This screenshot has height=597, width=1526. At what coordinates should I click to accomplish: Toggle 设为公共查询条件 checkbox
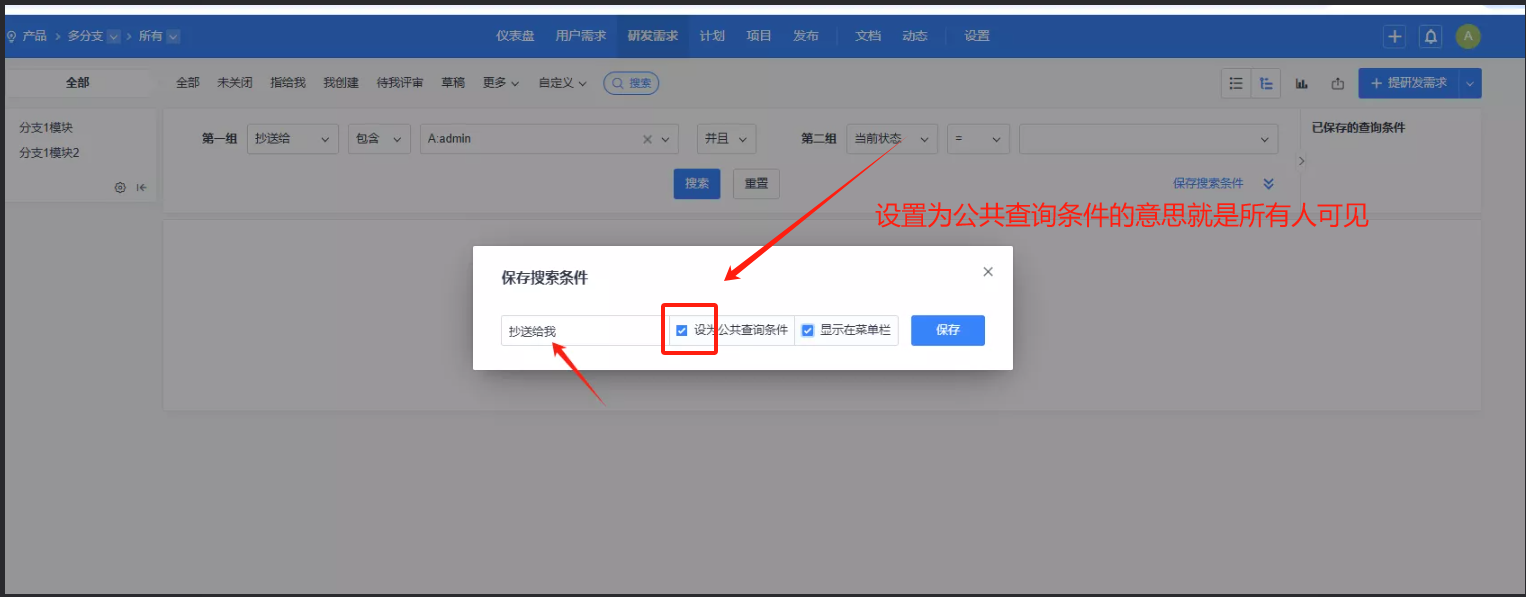[682, 330]
